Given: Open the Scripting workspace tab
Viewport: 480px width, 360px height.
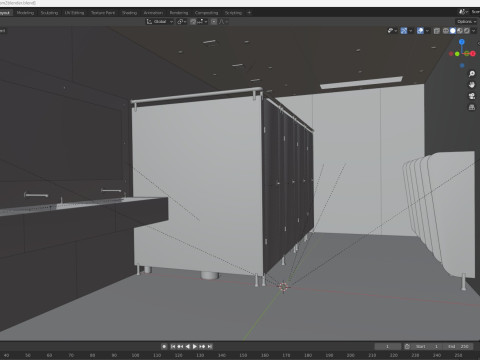Looking at the screenshot, I should click(233, 13).
